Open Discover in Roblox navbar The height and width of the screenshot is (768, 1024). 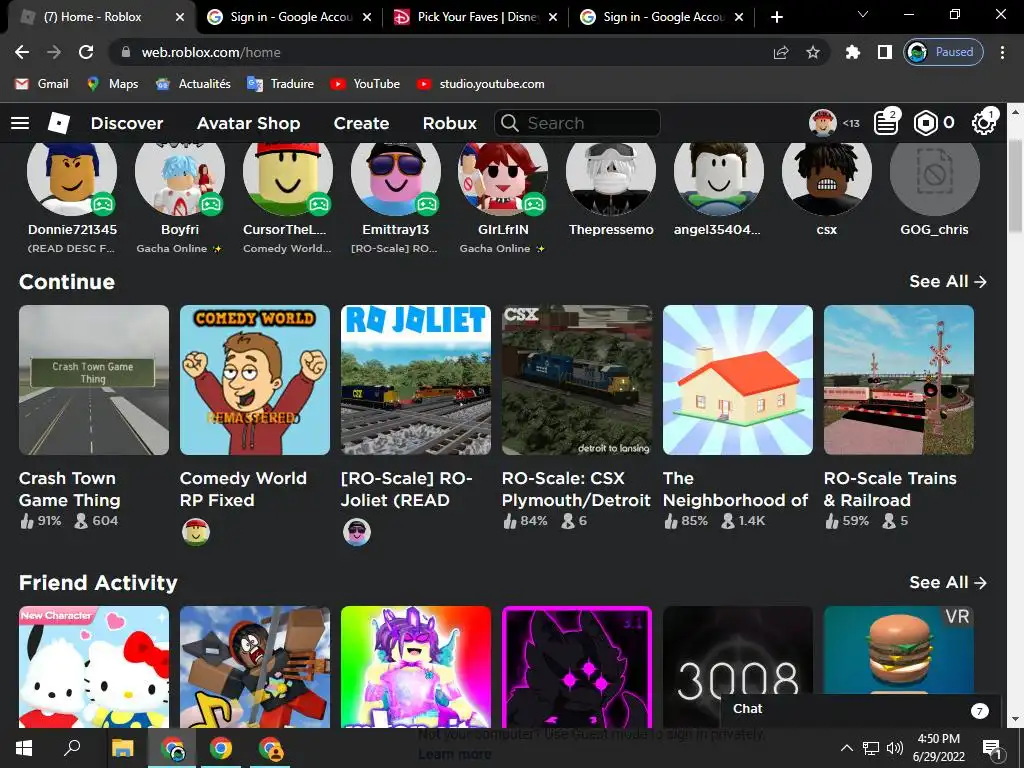(127, 123)
